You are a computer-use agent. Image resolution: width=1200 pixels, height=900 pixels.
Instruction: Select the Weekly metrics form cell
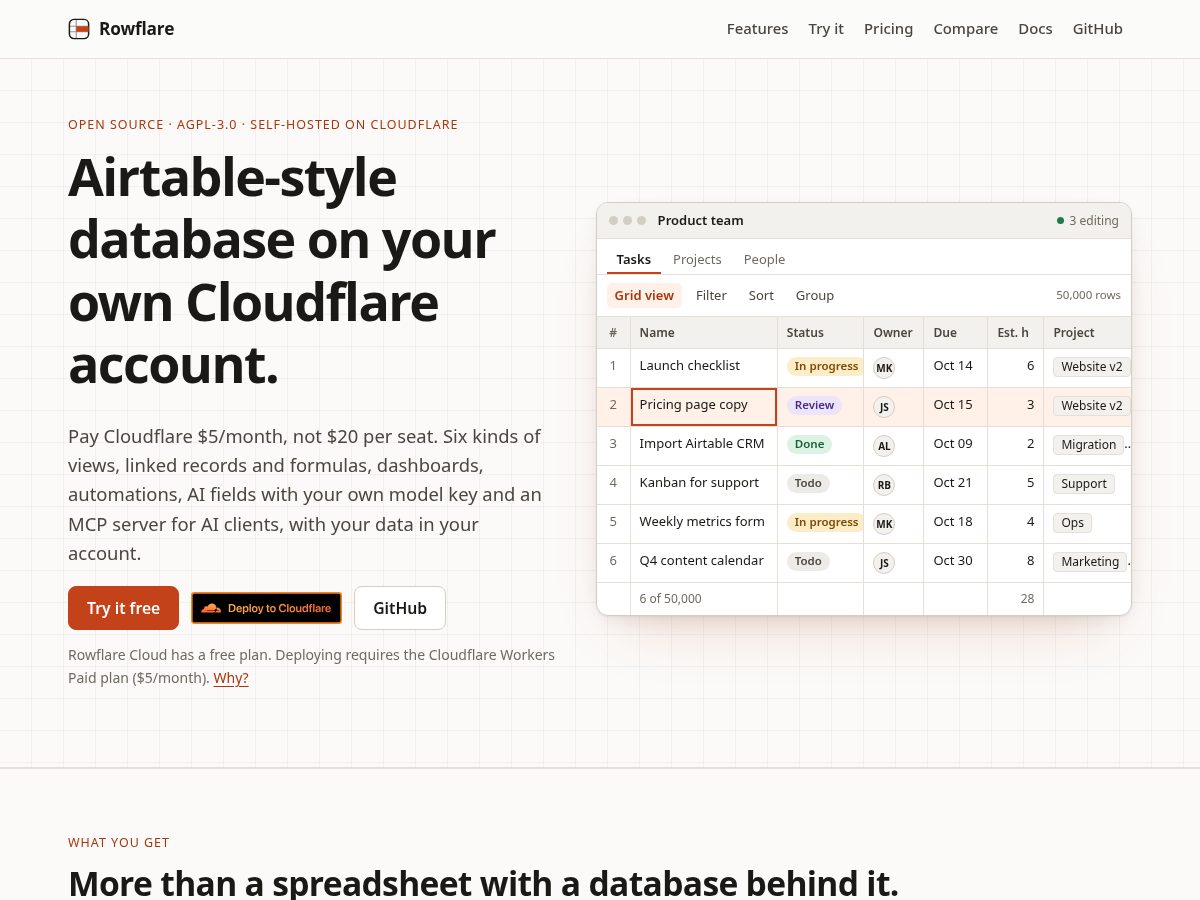pos(704,524)
